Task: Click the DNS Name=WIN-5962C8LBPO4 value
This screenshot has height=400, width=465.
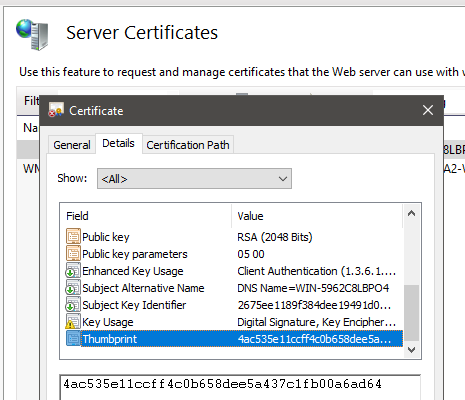Action: pos(313,288)
